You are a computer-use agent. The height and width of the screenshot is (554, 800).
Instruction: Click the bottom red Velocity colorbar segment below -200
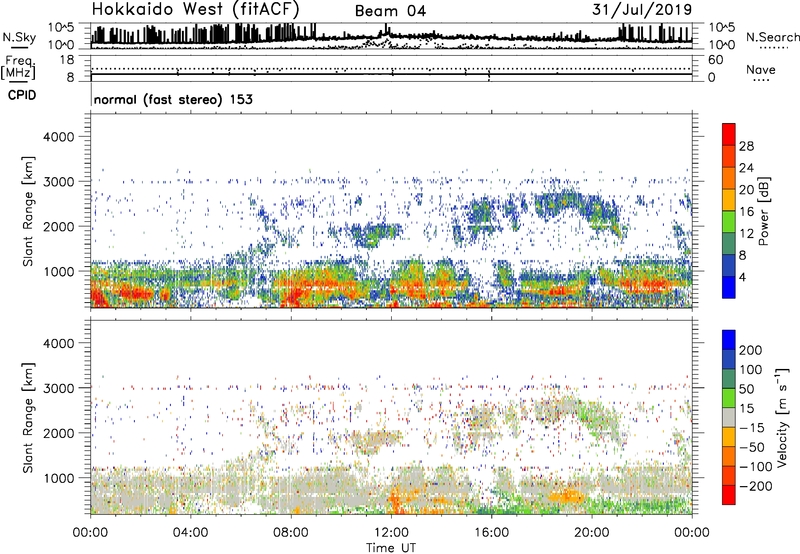729,495
